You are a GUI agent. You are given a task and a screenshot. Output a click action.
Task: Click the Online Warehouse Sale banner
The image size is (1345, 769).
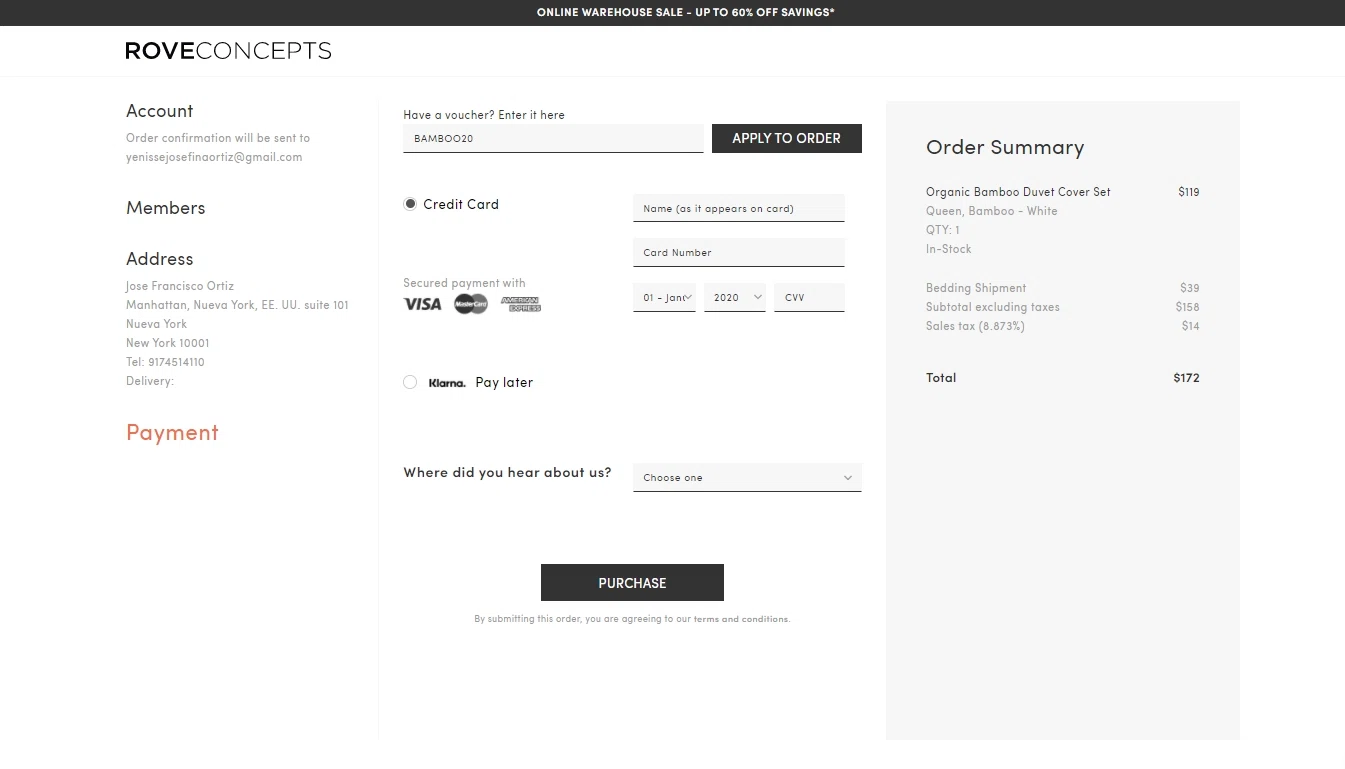686,12
